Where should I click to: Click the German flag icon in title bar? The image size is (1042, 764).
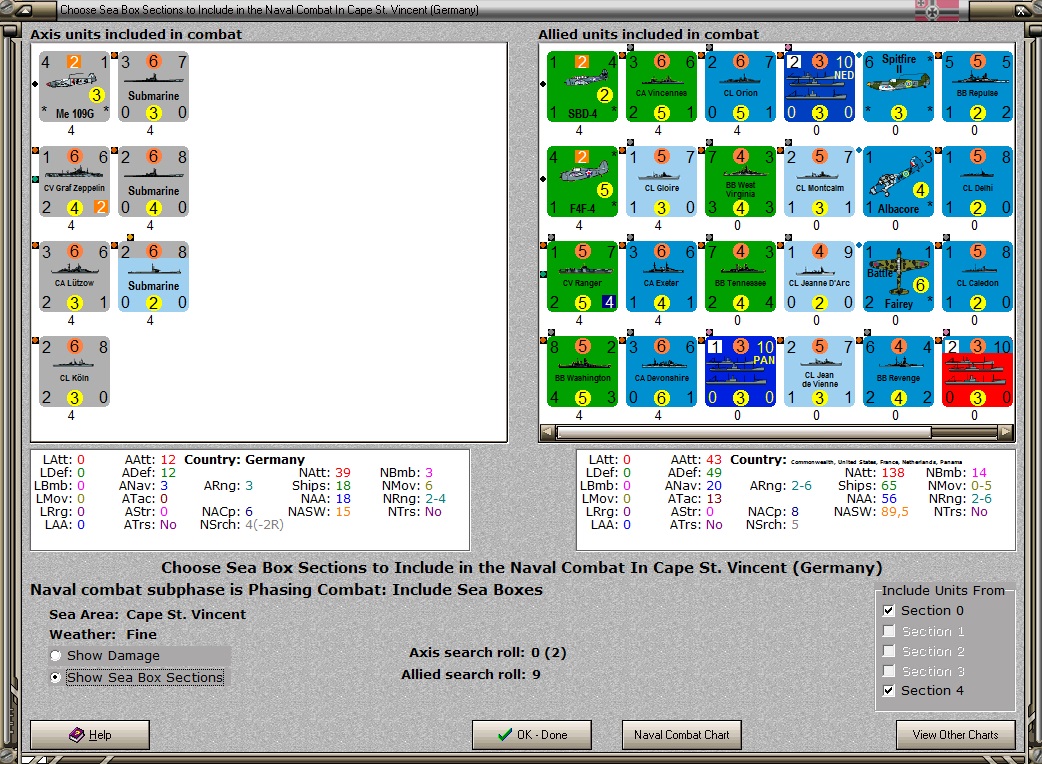[x=937, y=9]
